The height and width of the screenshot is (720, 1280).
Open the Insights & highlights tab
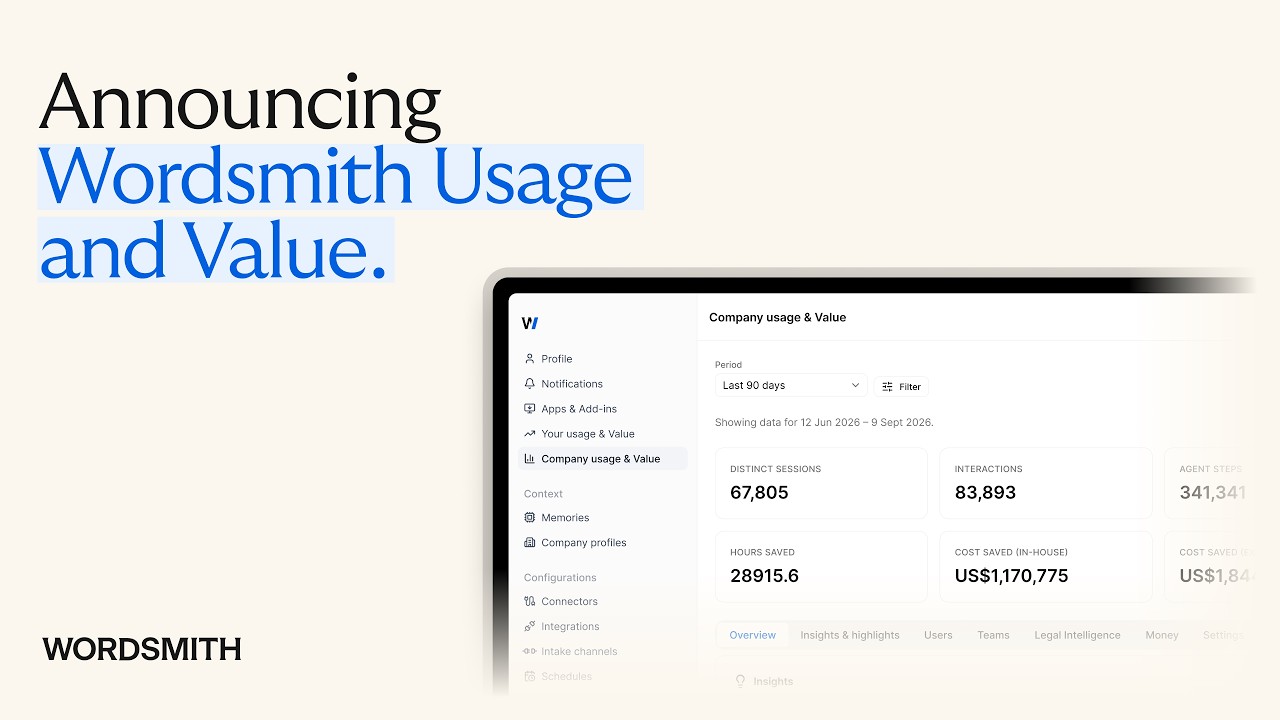pos(850,635)
